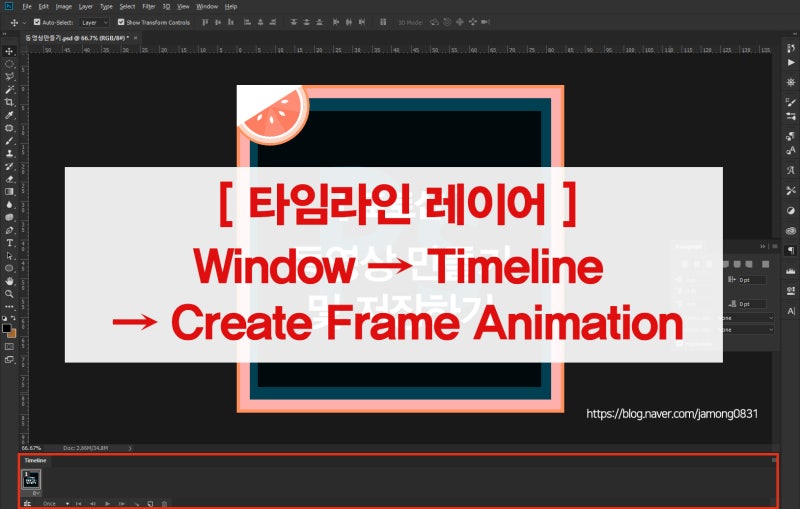This screenshot has height=509, width=800.
Task: Open the Glyphs panel icon
Action: coord(791,170)
